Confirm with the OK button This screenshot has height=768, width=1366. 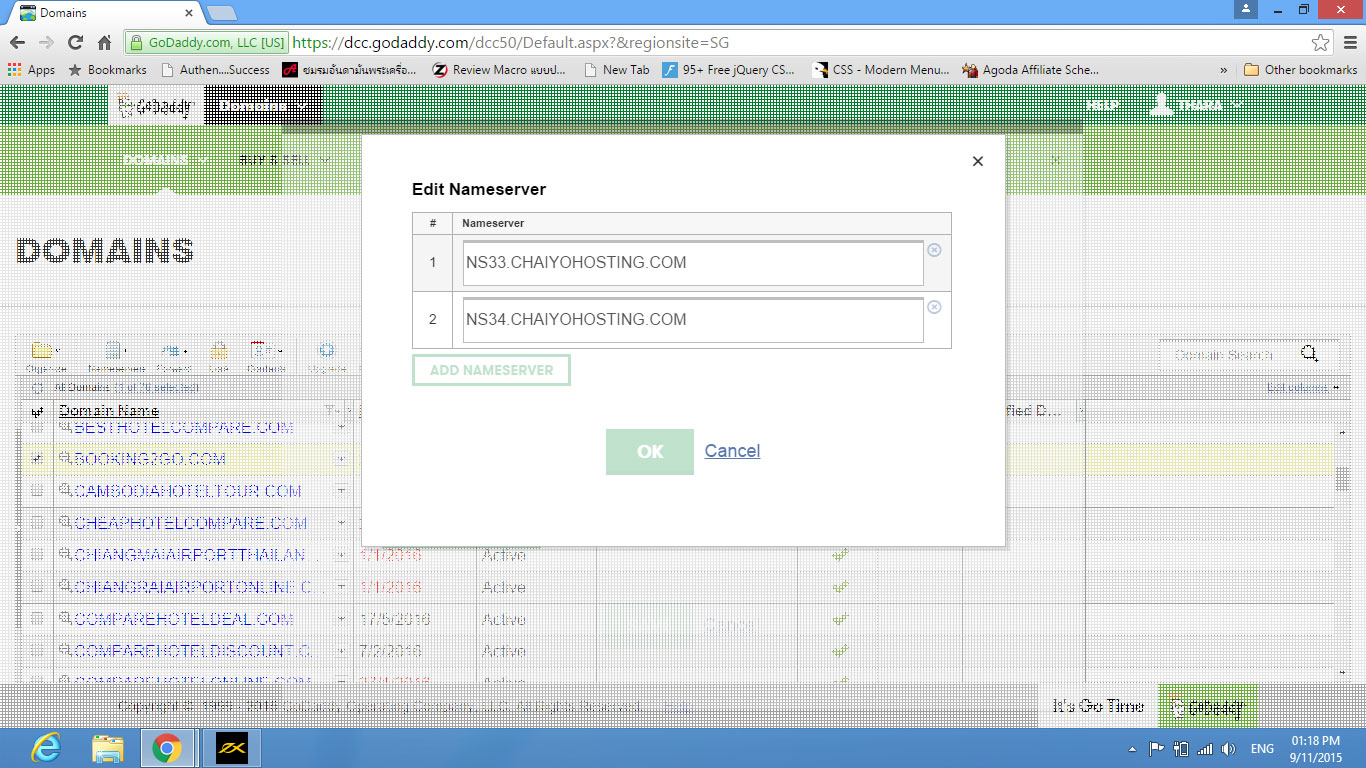pos(650,452)
